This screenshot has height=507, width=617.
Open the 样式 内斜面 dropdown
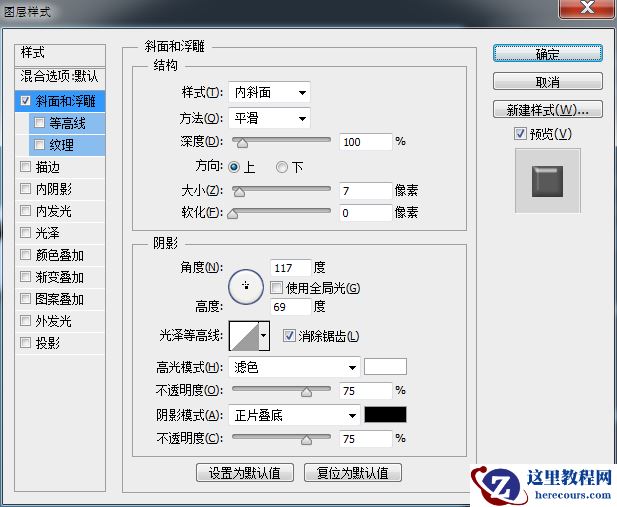(x=269, y=93)
